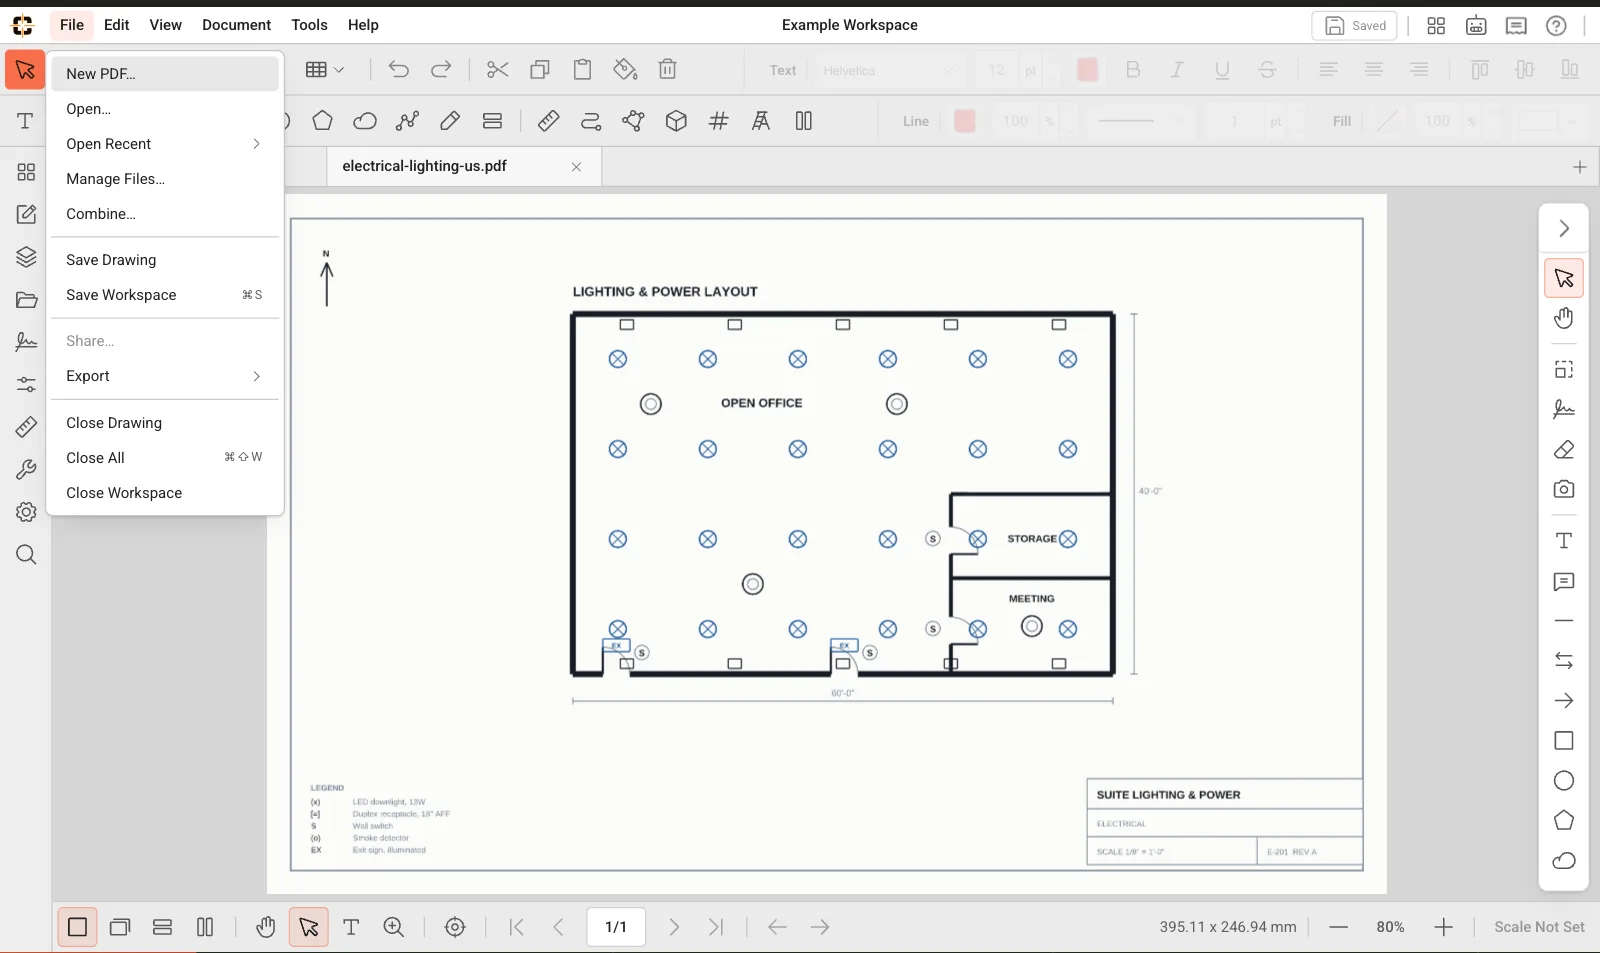Click the trash delete icon in toolbar

[668, 70]
